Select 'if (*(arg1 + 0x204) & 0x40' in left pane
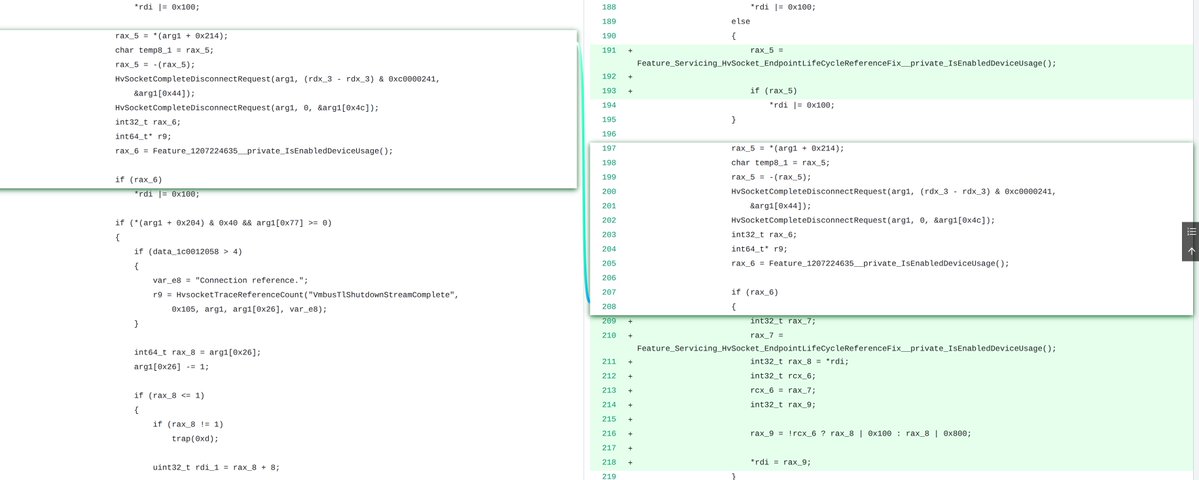The width and height of the screenshot is (1199, 480). click(177, 223)
